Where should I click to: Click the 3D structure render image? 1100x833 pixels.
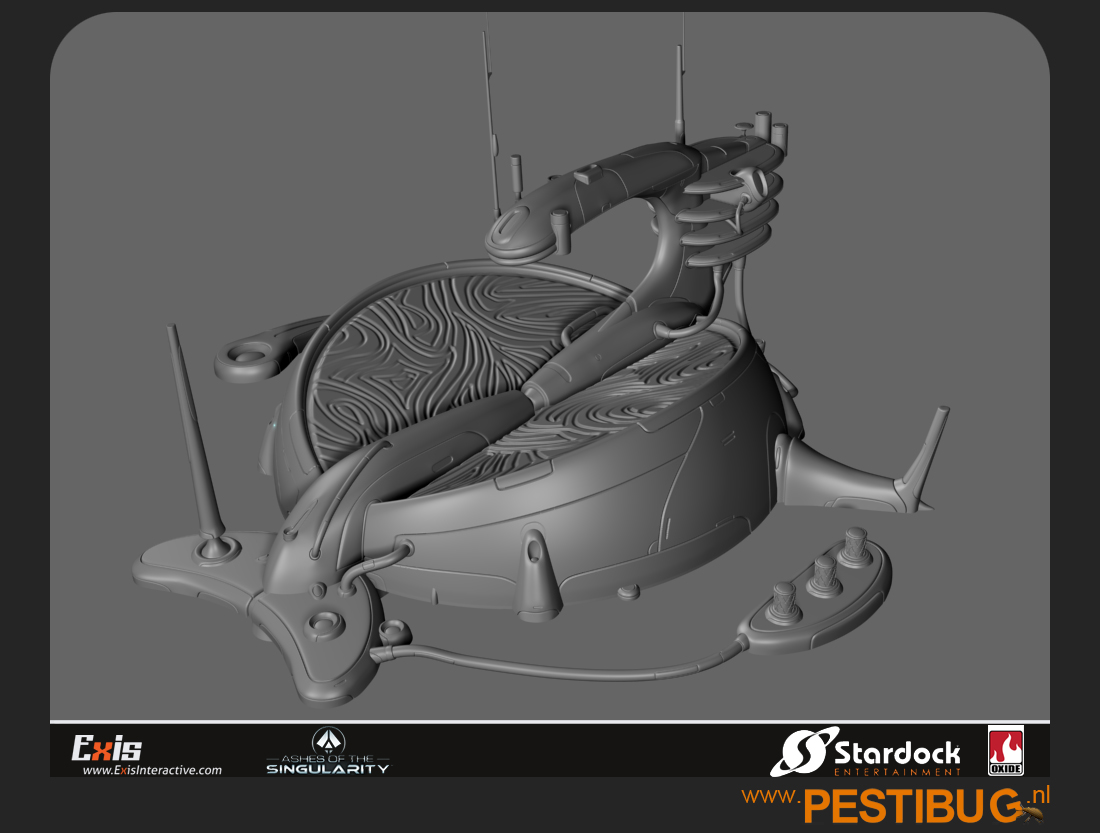(x=550, y=366)
